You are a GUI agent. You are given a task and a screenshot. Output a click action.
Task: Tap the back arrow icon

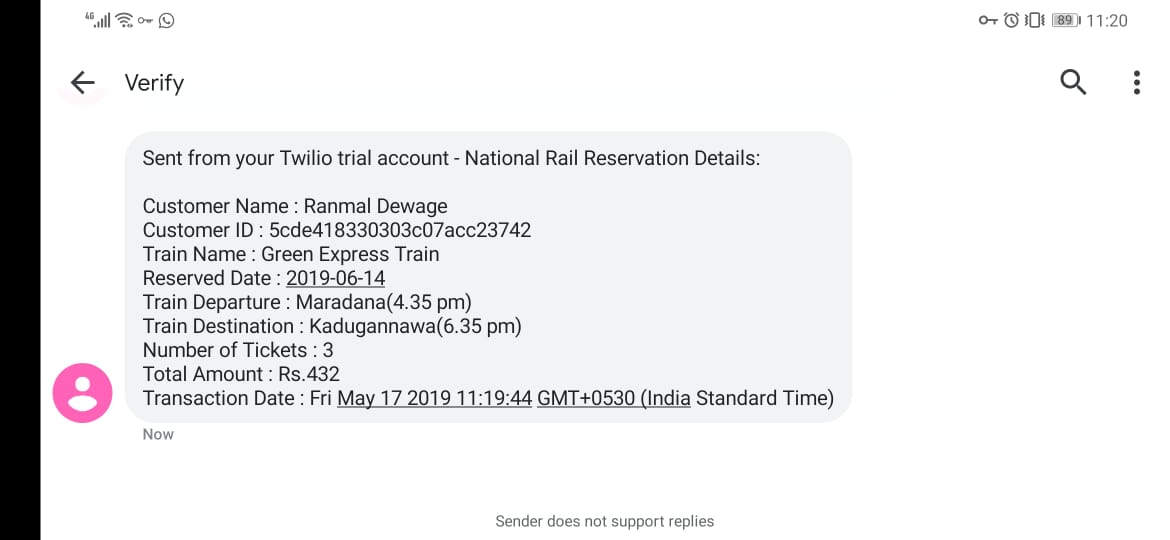point(82,82)
